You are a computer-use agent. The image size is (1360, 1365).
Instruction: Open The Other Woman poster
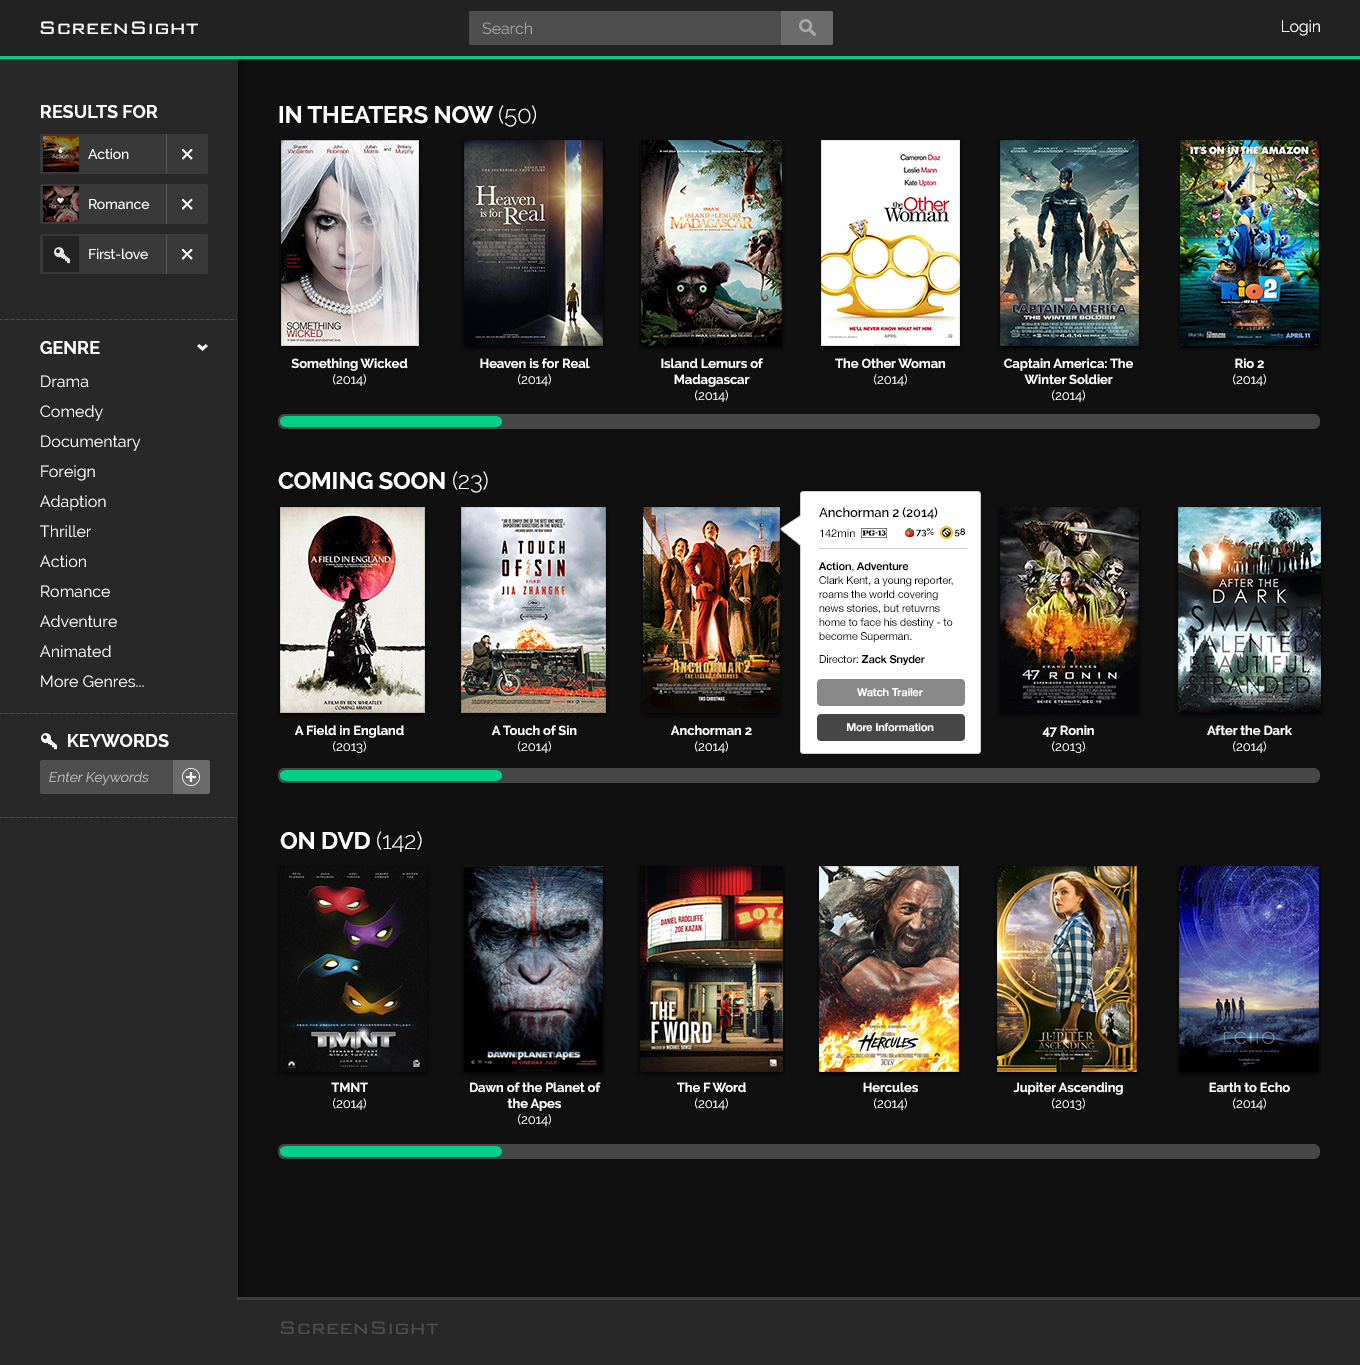(890, 243)
